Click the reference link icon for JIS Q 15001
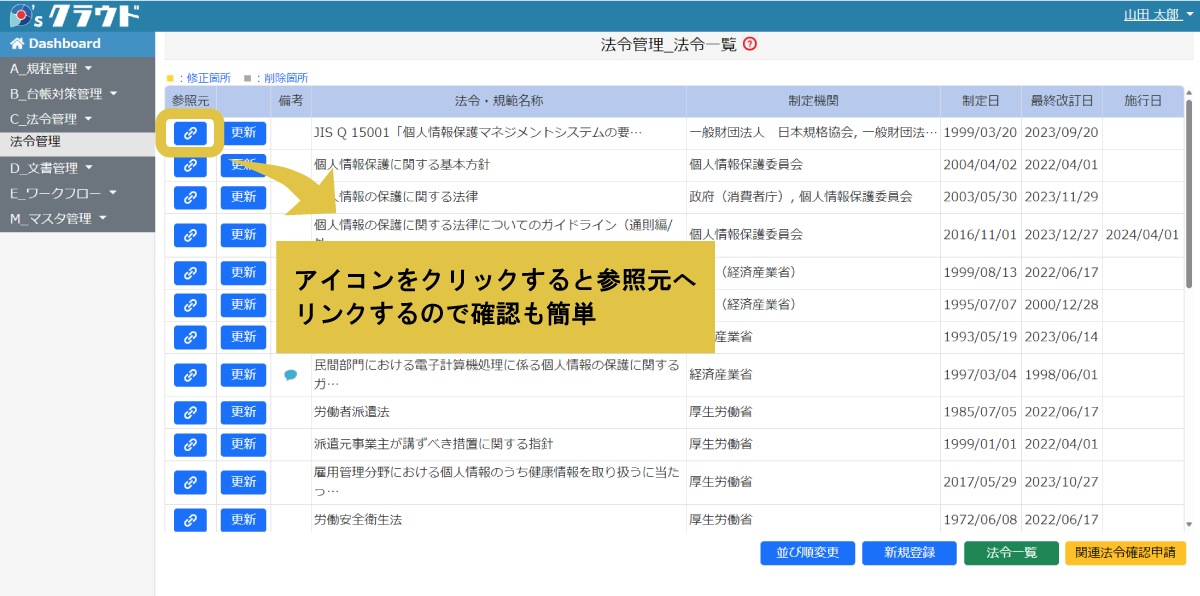This screenshot has width=1200, height=596. click(189, 132)
